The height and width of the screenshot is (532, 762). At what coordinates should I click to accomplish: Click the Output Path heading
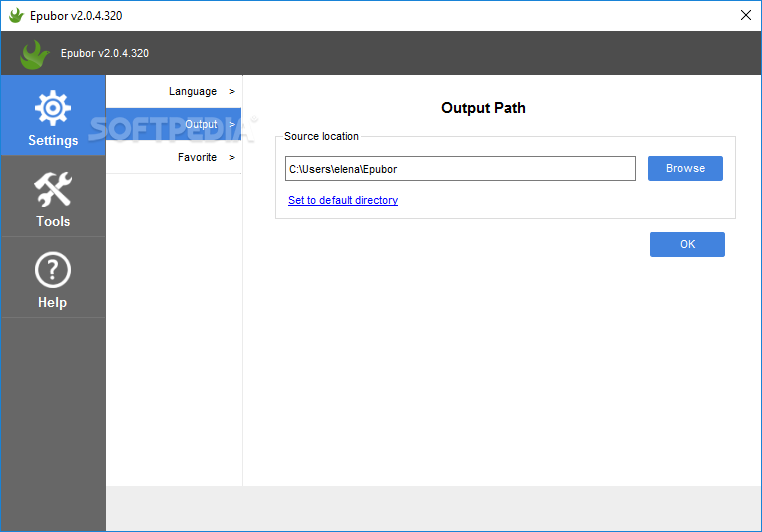(483, 107)
